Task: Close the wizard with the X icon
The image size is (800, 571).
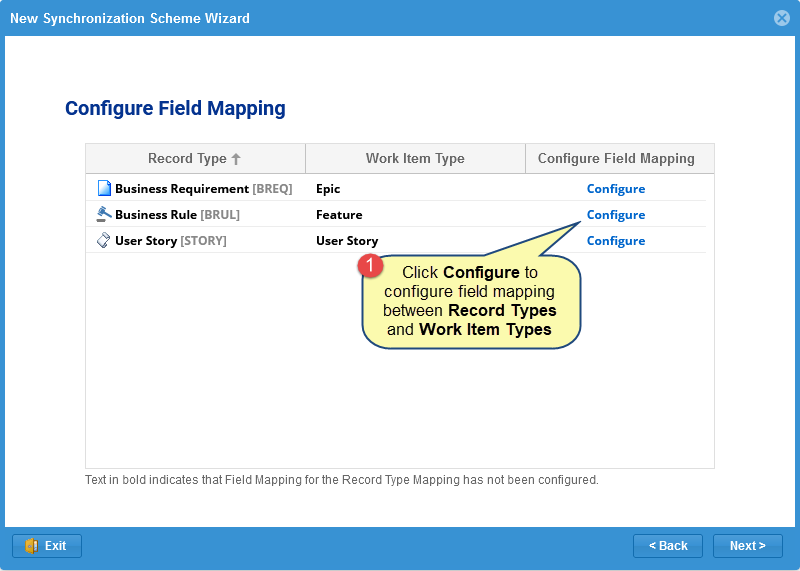Action: (782, 18)
